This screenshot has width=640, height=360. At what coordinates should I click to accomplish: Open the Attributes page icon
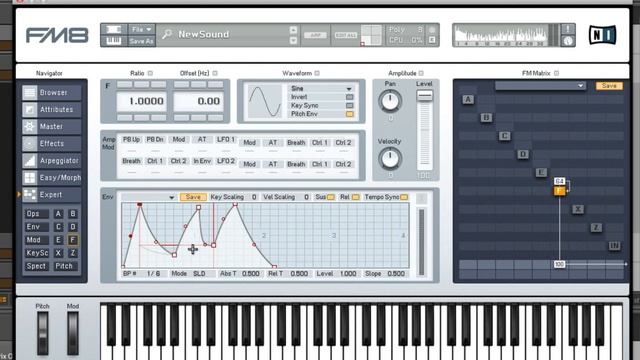point(29,110)
